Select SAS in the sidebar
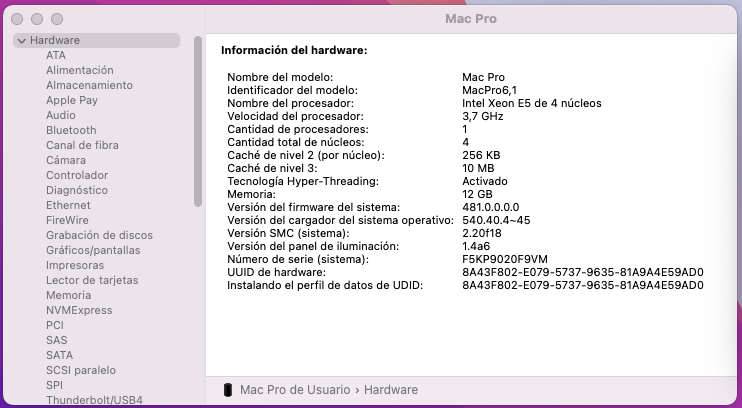The width and height of the screenshot is (742, 408). point(57,340)
